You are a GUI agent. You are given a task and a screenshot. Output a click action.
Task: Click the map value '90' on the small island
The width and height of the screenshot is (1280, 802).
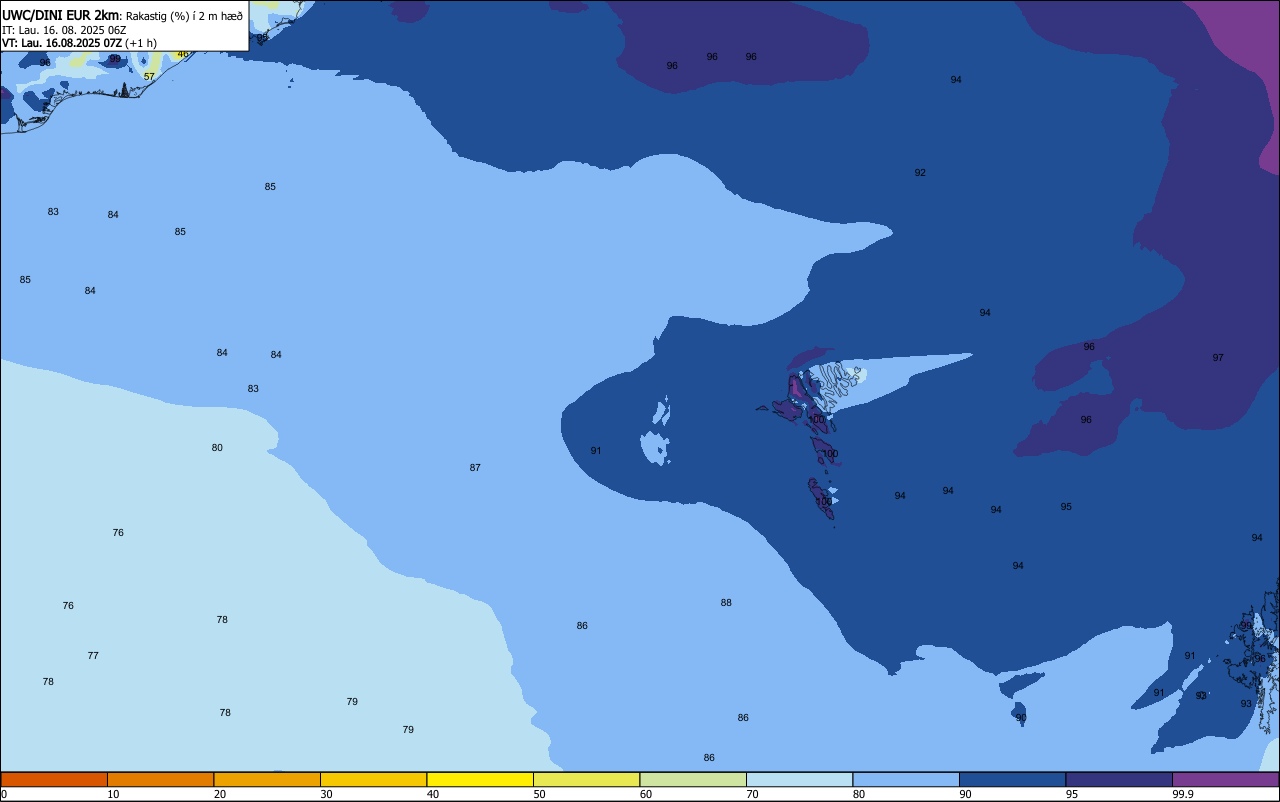[1021, 718]
